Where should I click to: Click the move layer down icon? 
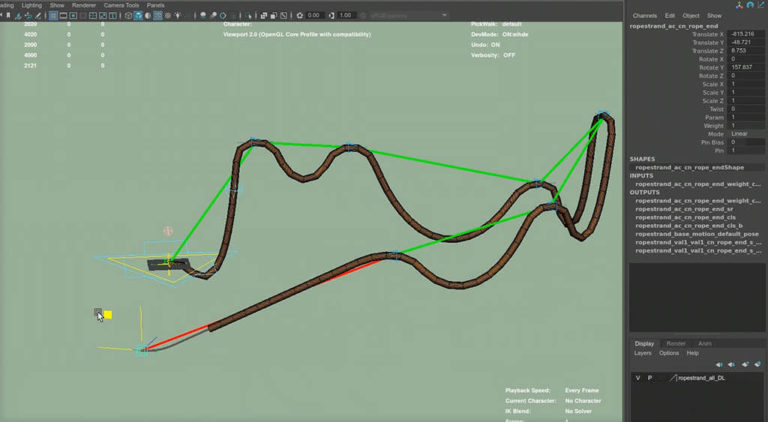click(732, 365)
